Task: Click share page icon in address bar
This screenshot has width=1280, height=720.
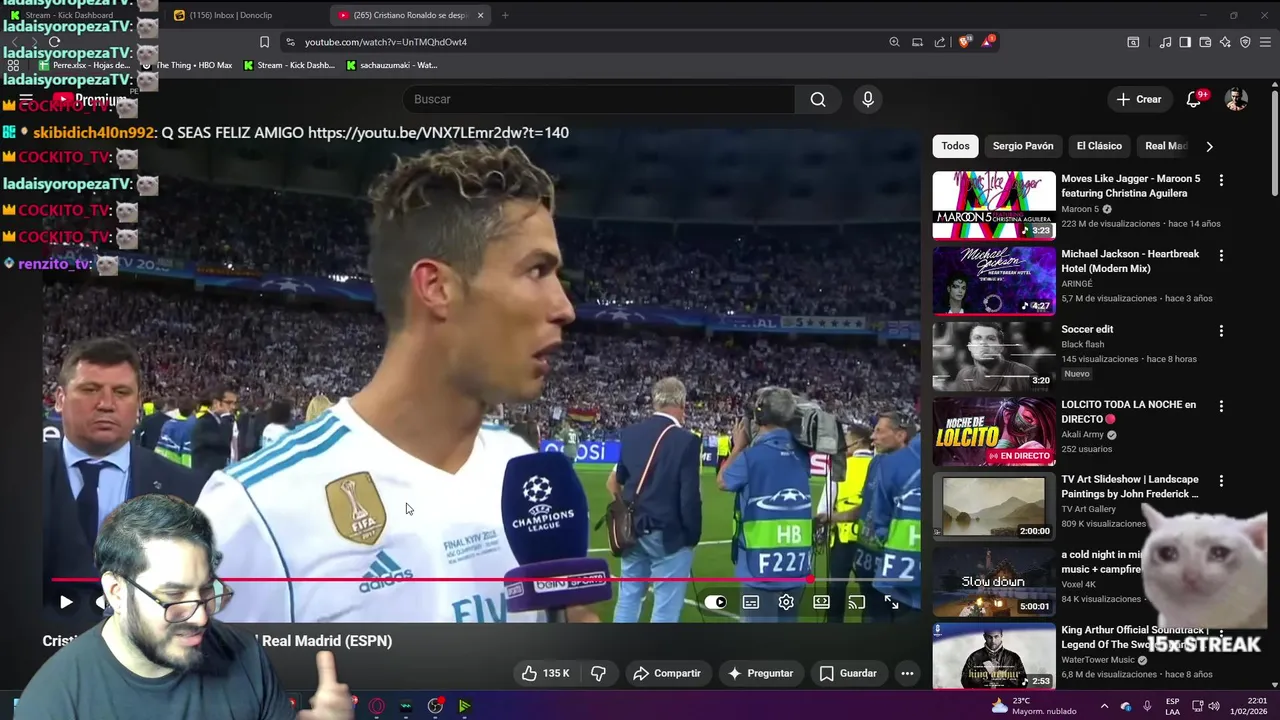Action: (940, 42)
